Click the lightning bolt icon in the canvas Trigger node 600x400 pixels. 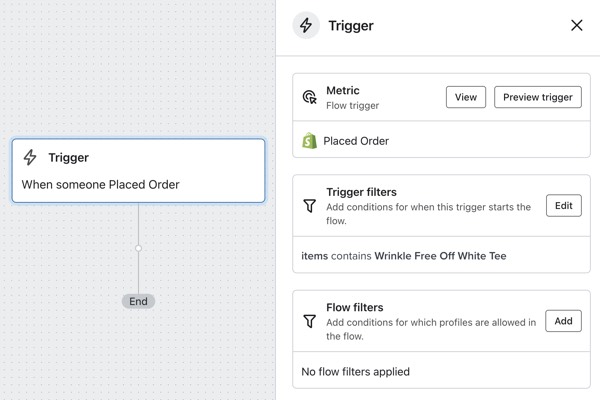[x=30, y=158]
